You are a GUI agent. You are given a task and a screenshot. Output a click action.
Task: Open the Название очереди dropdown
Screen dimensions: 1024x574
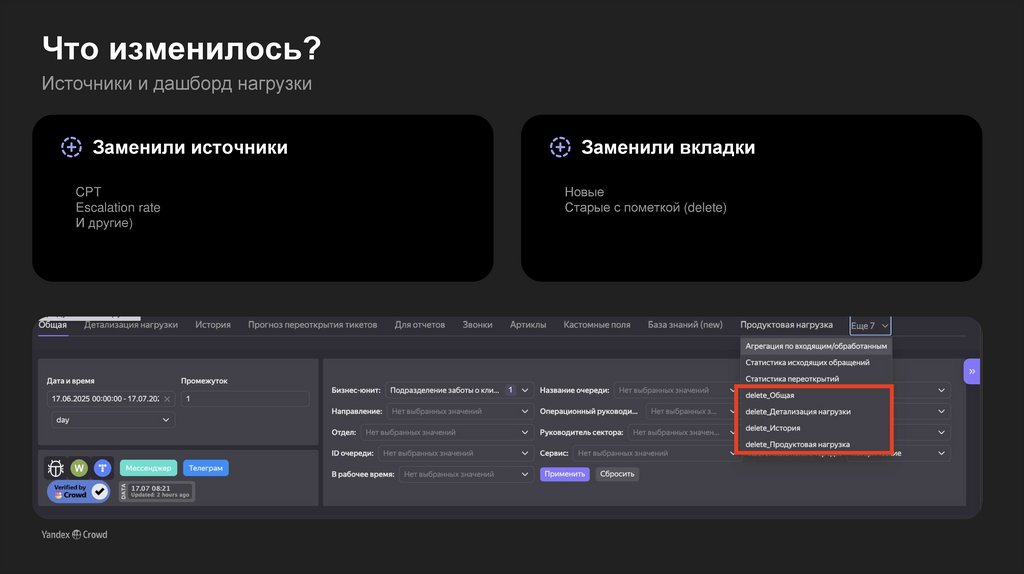pos(675,390)
